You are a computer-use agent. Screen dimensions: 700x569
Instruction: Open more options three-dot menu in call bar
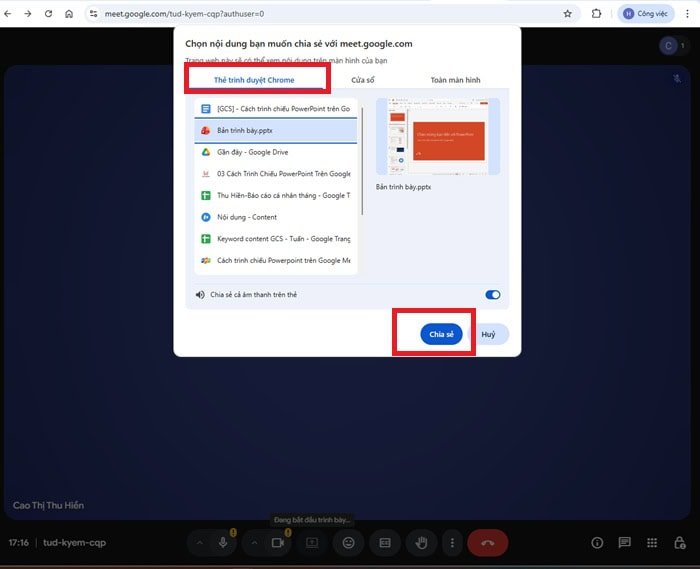pyautogui.click(x=452, y=543)
